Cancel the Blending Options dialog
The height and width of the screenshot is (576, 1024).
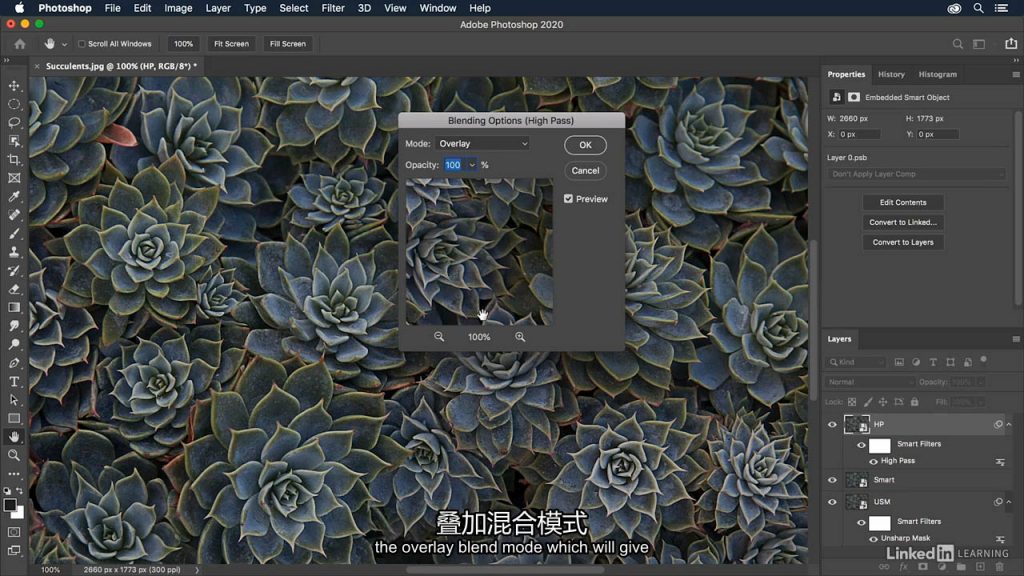tap(585, 170)
